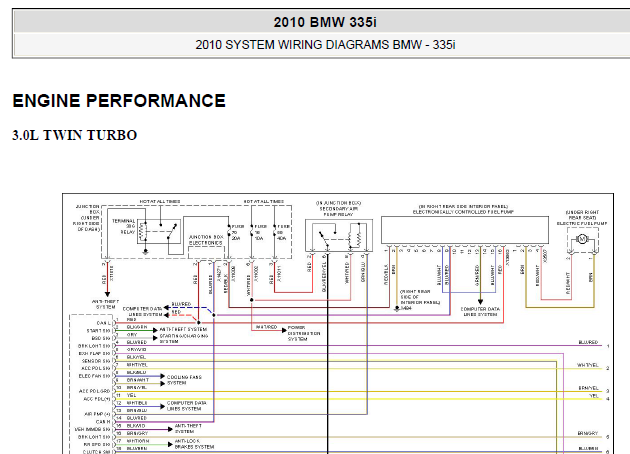Click the "COOLING FANS SYSTEM" label
630x454 pixels.
184,380
